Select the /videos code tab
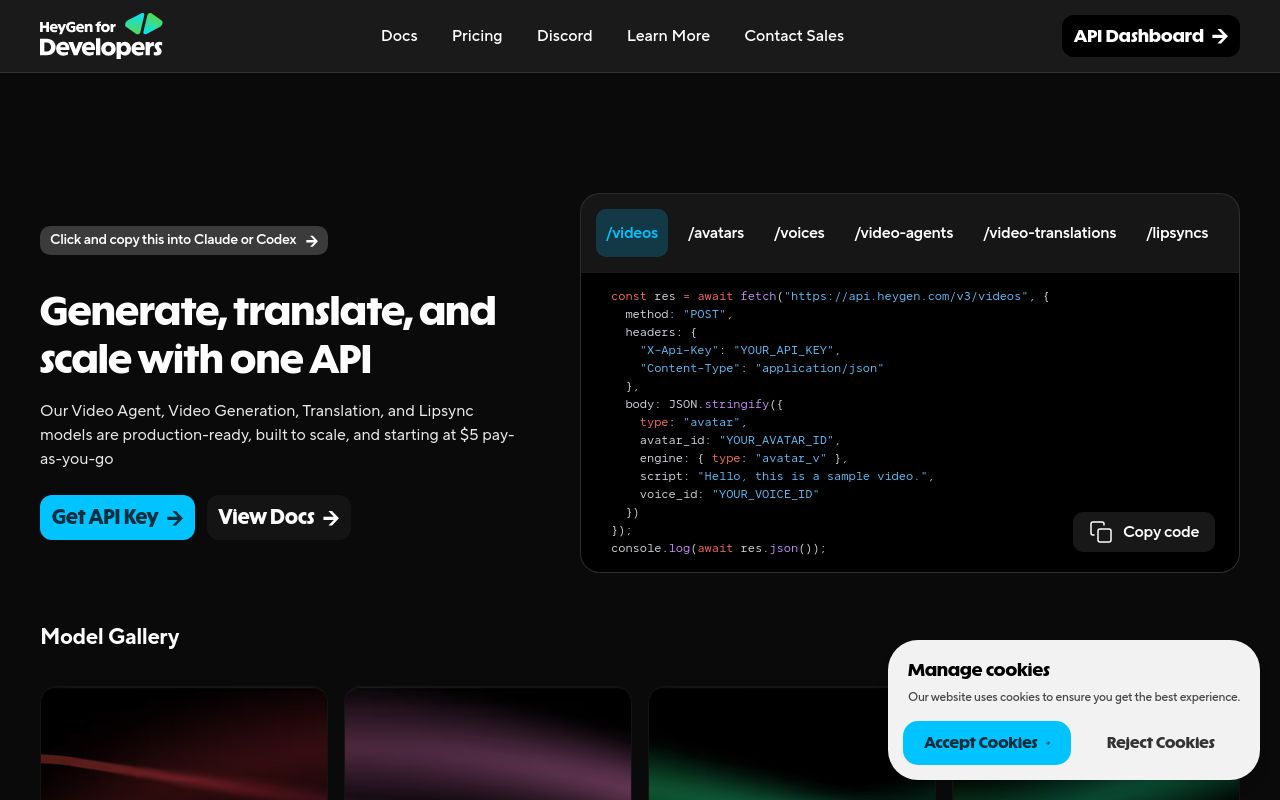Image resolution: width=1280 pixels, height=800 pixels. point(632,233)
